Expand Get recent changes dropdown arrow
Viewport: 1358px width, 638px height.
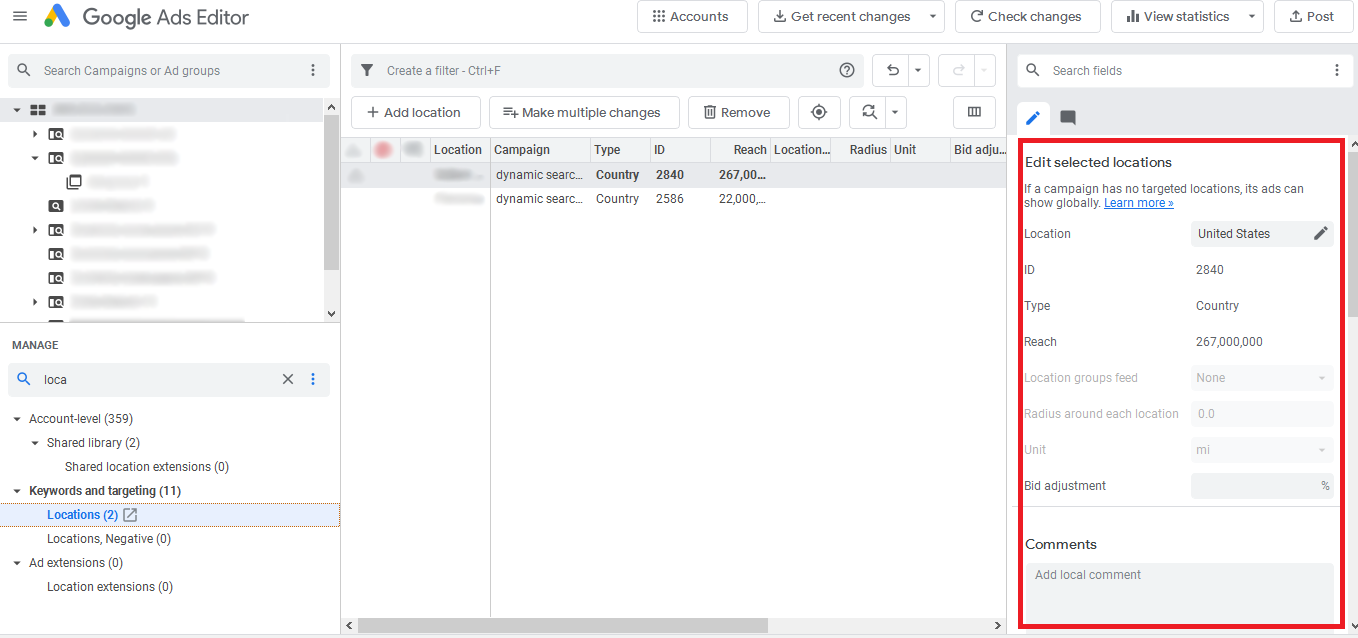pyautogui.click(x=932, y=17)
